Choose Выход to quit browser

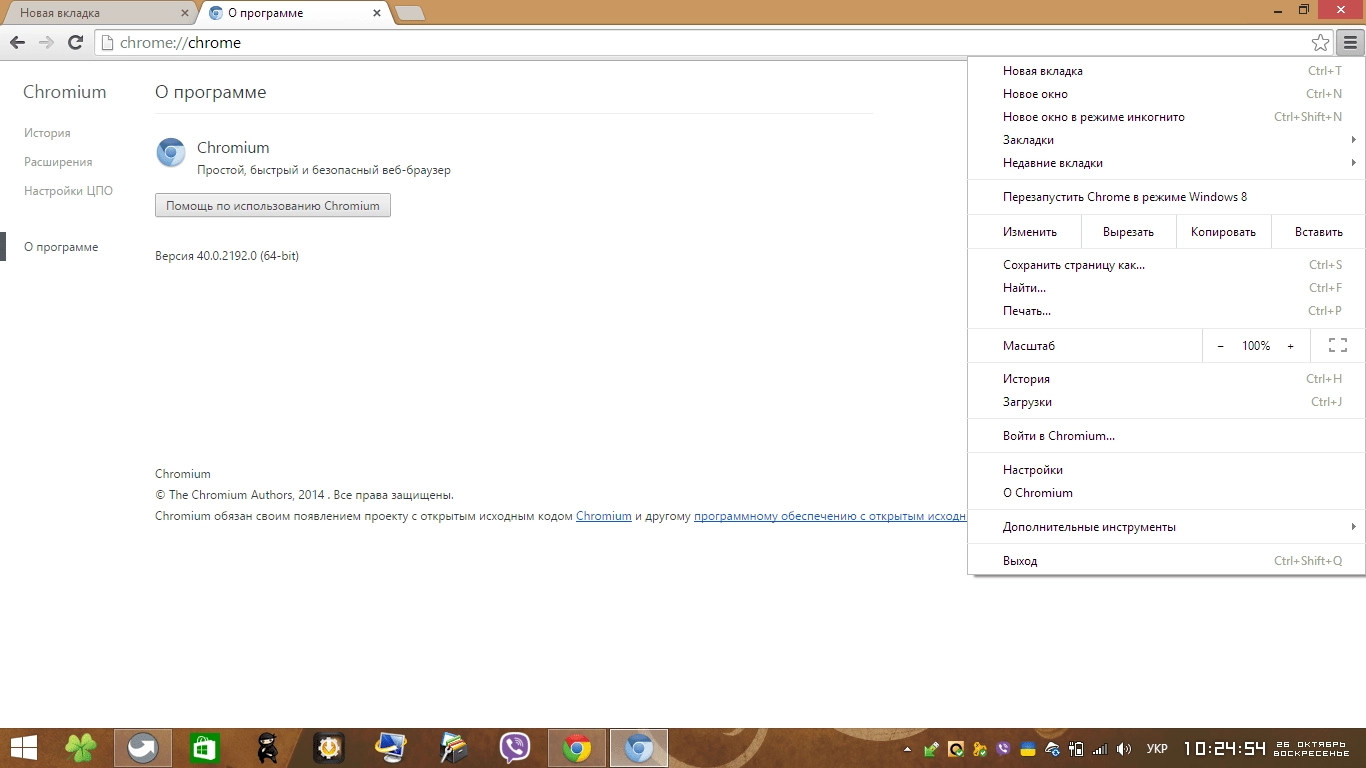(1166, 561)
